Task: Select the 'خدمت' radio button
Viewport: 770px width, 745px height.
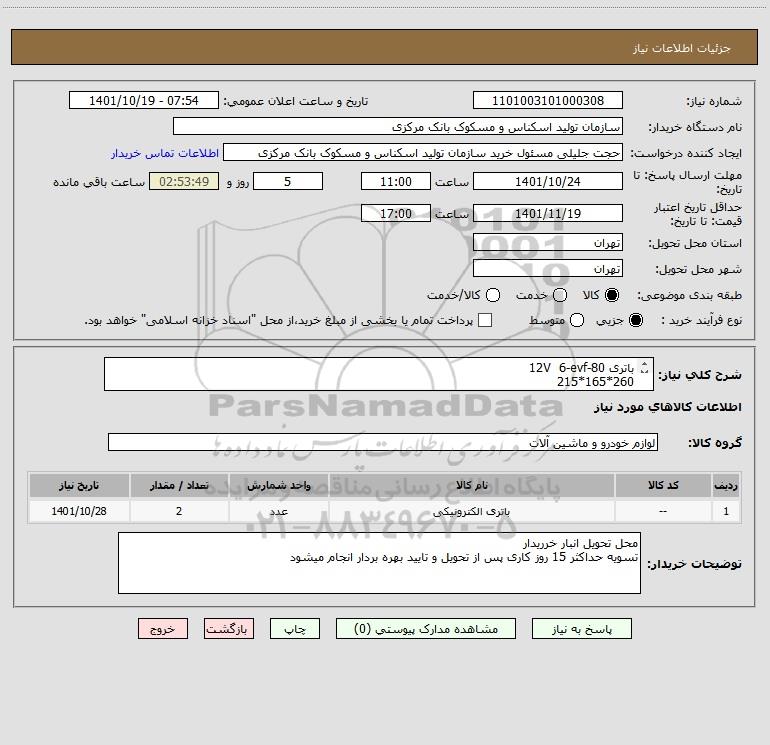Action: [x=560, y=295]
